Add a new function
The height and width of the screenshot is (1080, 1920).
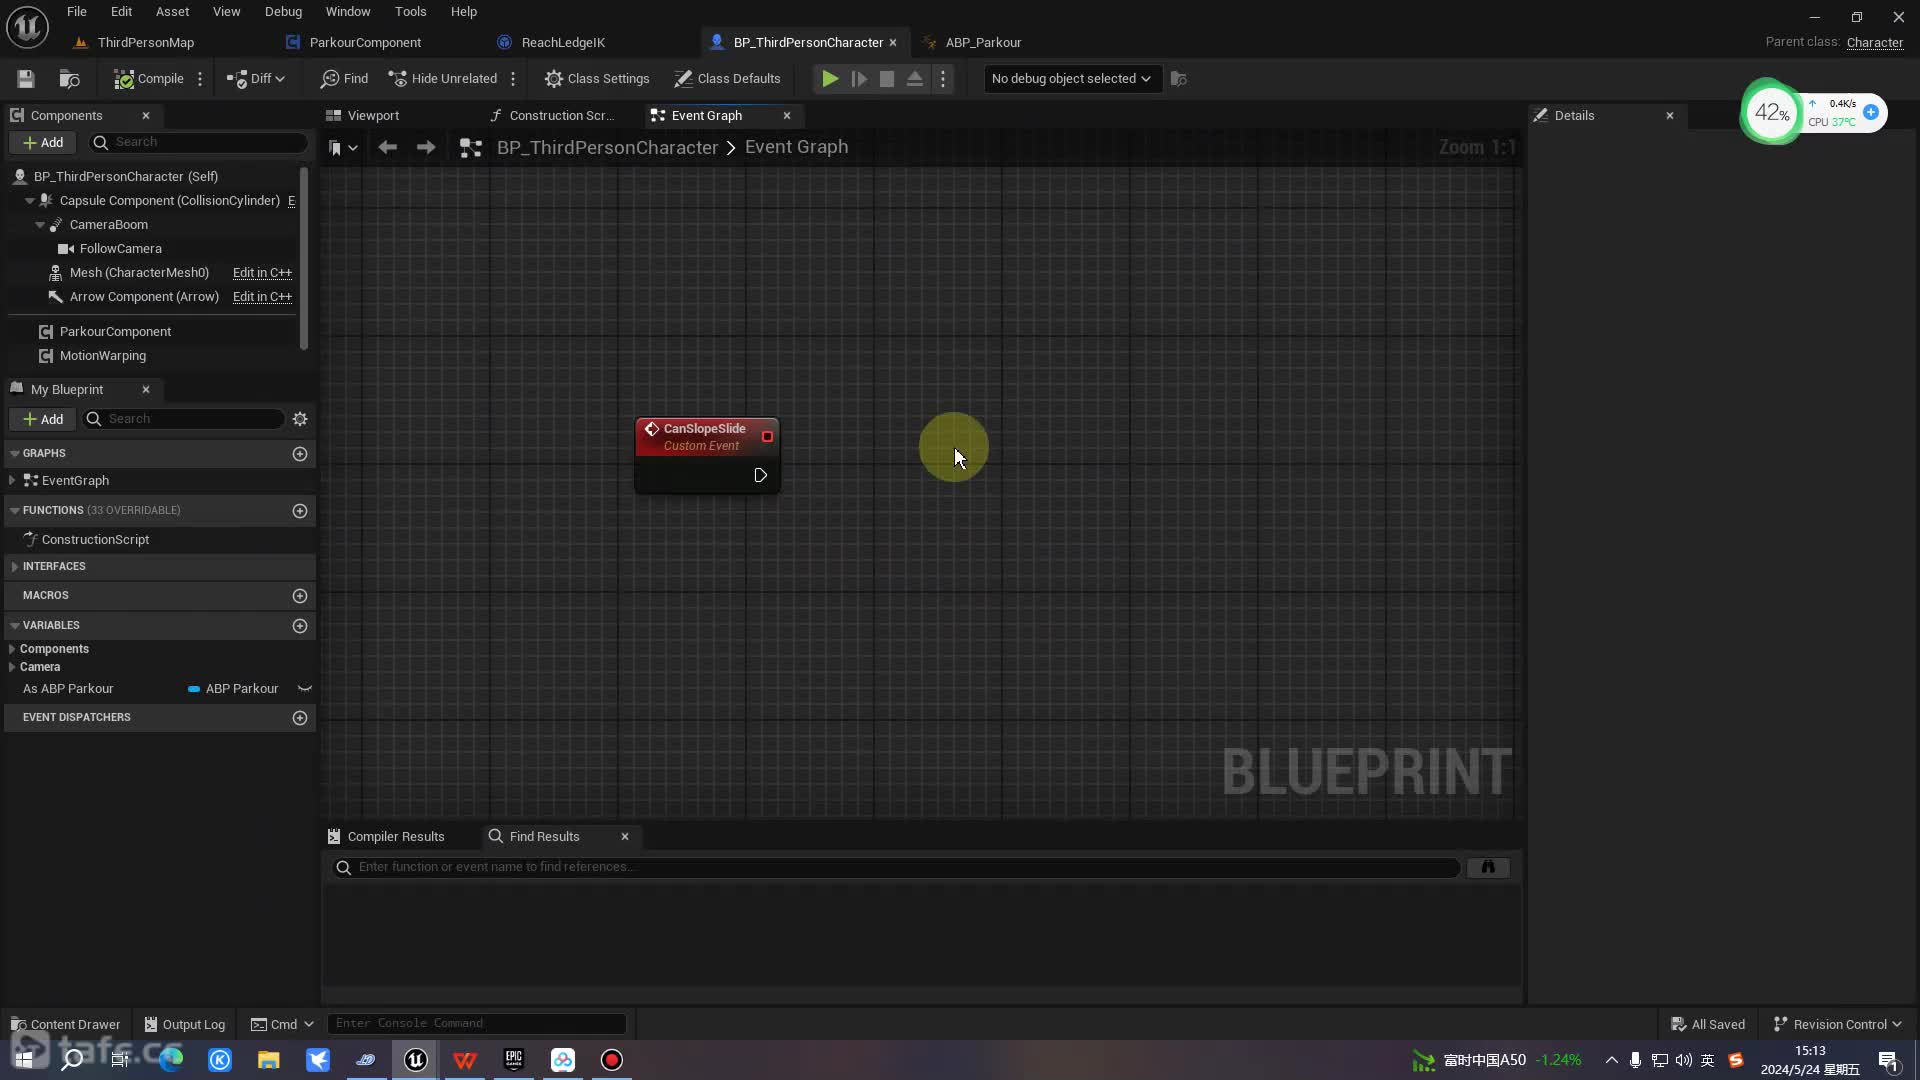(300, 511)
